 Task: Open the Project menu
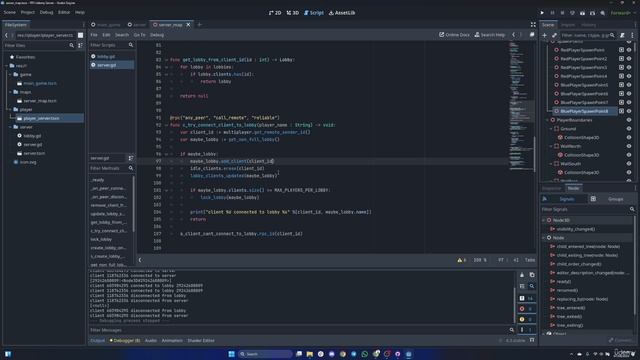[28, 13]
